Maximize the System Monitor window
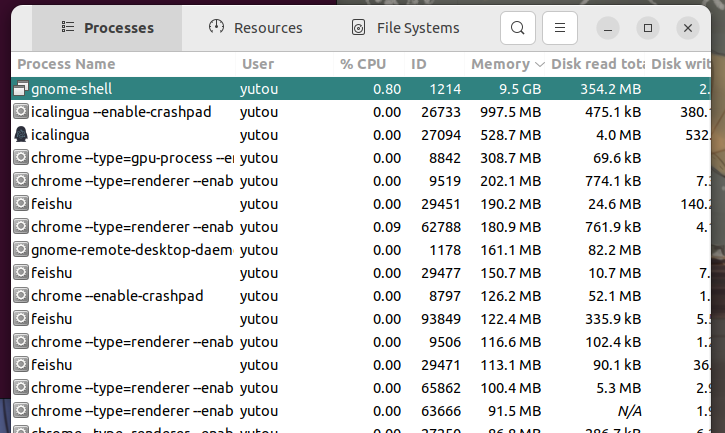This screenshot has height=433, width=725. click(648, 28)
